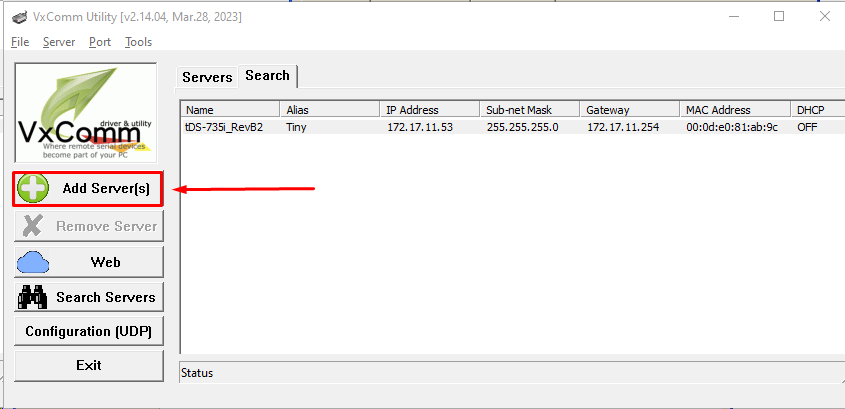The height and width of the screenshot is (409, 845).
Task: Select the Search tab
Action: [267, 76]
